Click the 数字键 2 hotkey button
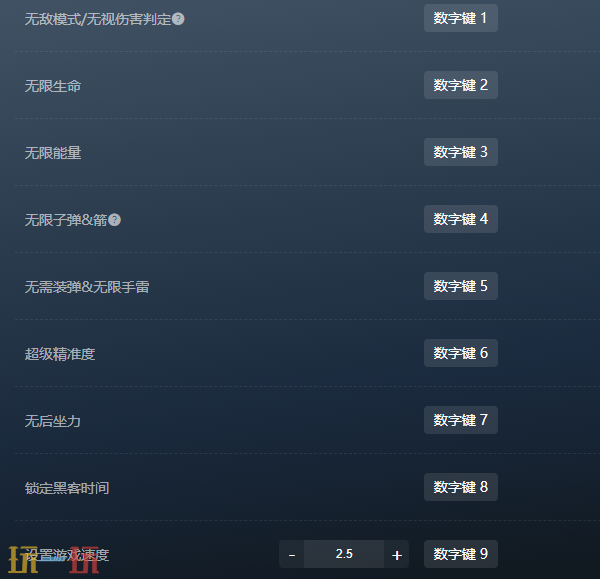Viewport: 600px width, 579px height. [461, 85]
